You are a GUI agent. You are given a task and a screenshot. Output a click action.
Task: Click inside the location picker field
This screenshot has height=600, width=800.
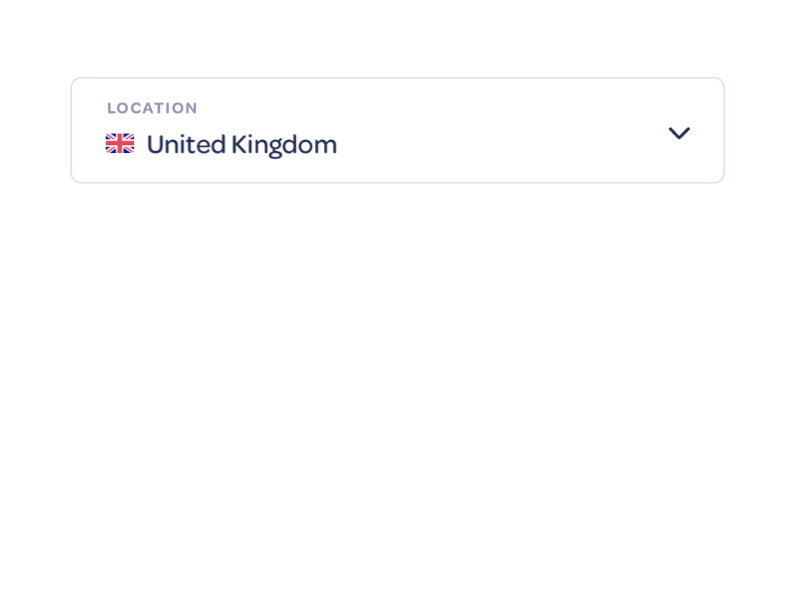397,130
